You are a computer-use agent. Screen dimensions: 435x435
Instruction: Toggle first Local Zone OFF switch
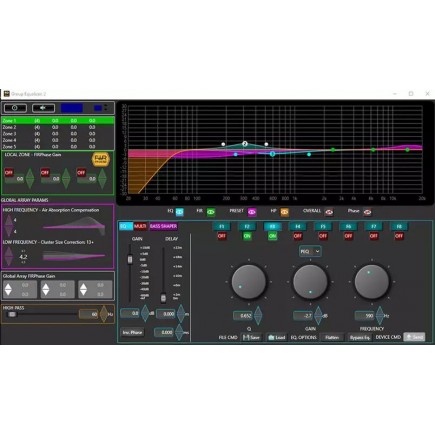[9, 172]
